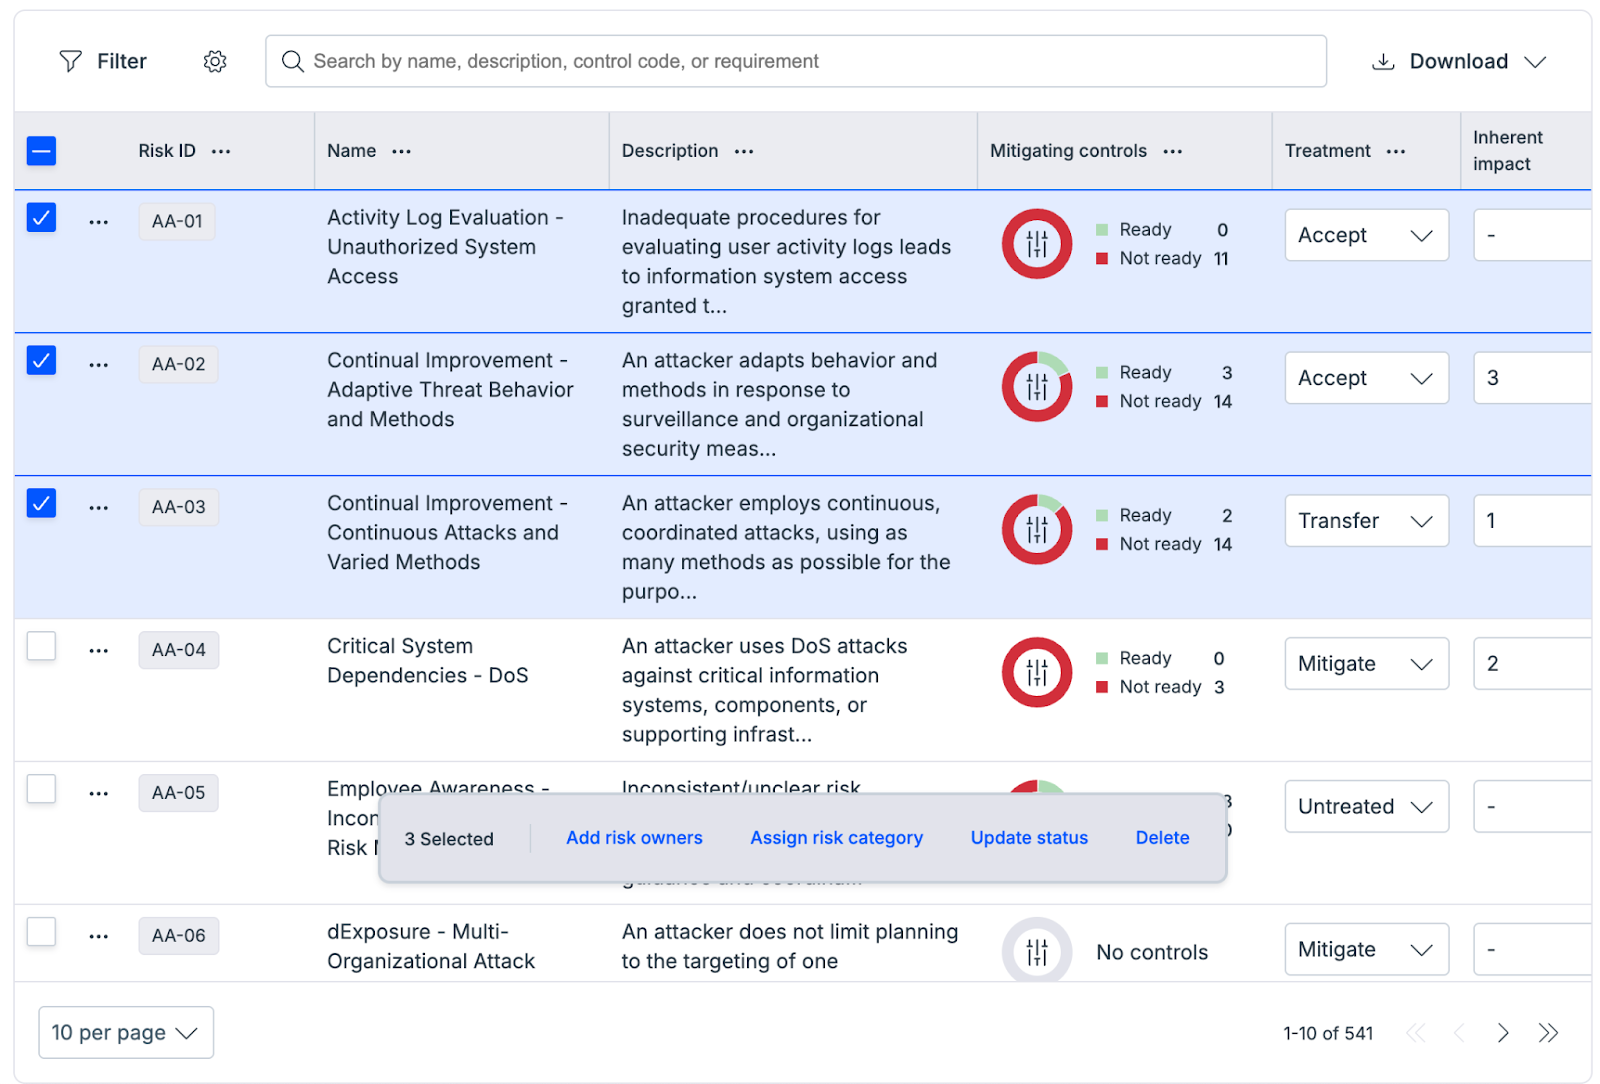Click Update status bulk action

point(1029,838)
